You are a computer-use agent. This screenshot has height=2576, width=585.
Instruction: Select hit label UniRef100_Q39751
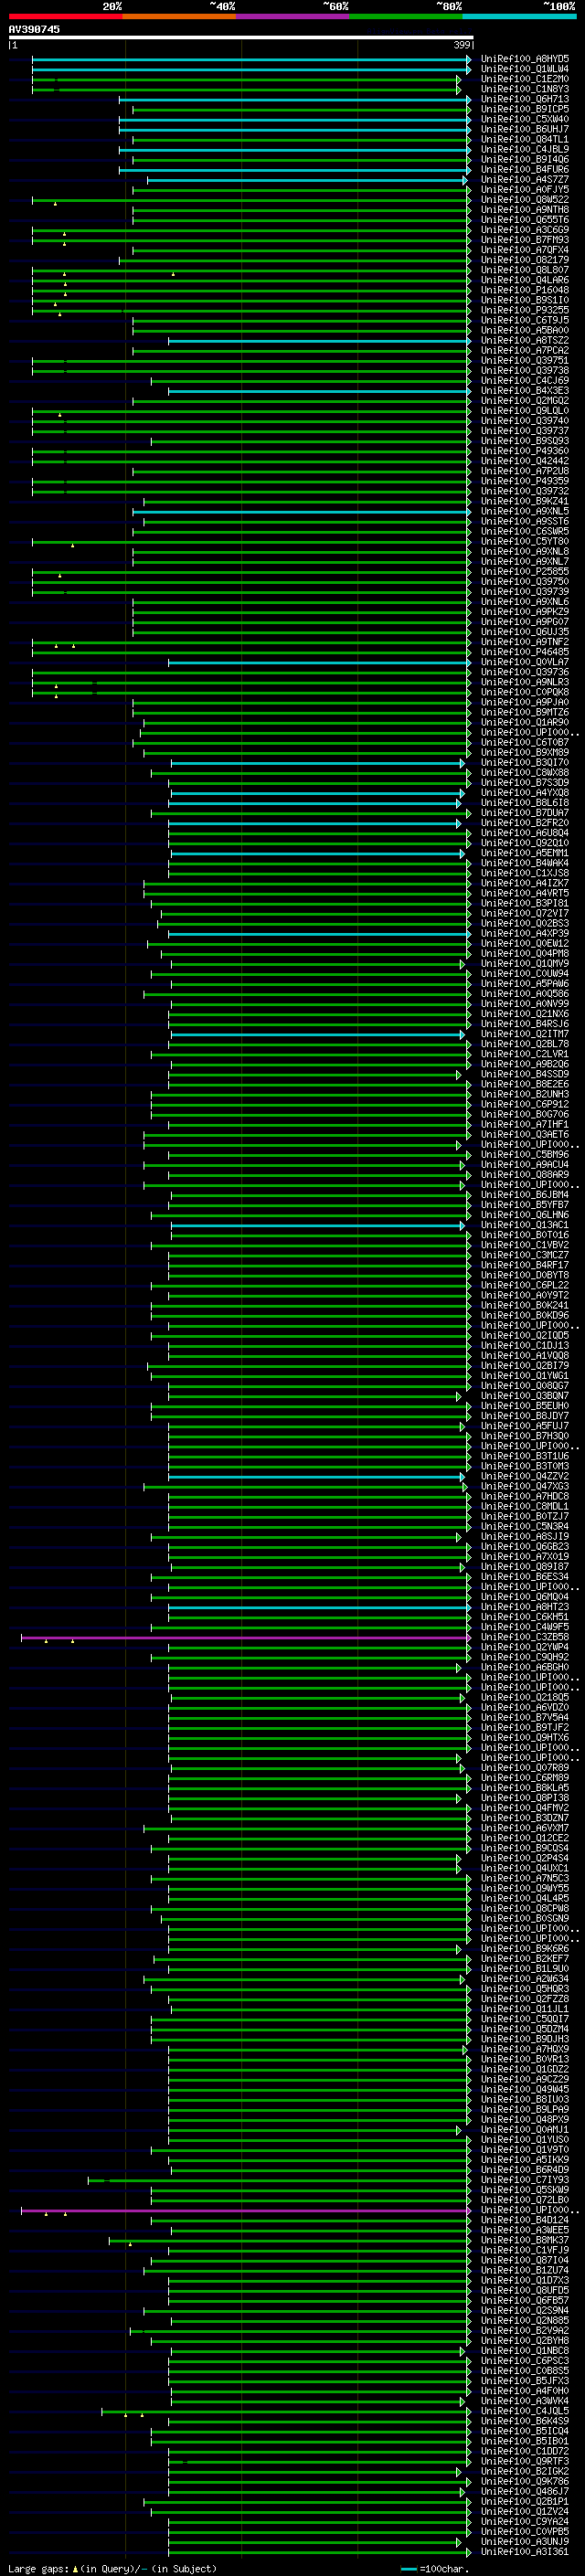click(x=524, y=361)
